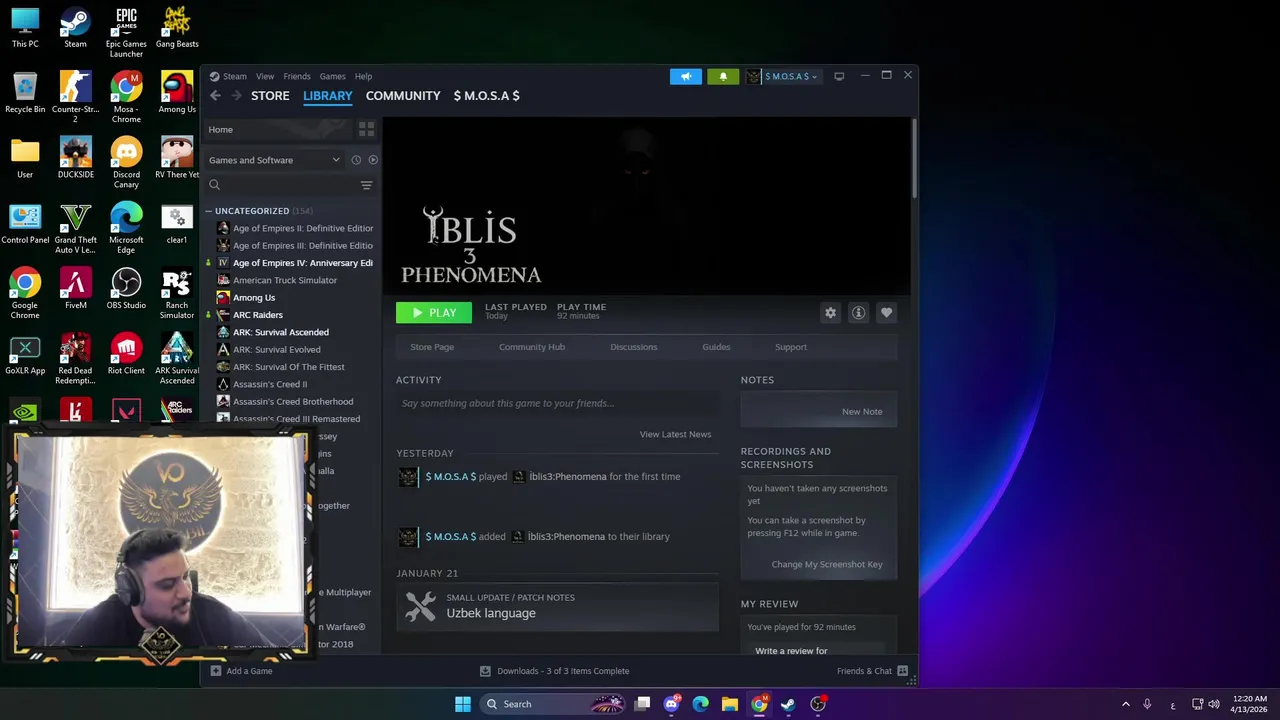Click View Latest News
Screen dimensions: 1280x720
point(675,434)
